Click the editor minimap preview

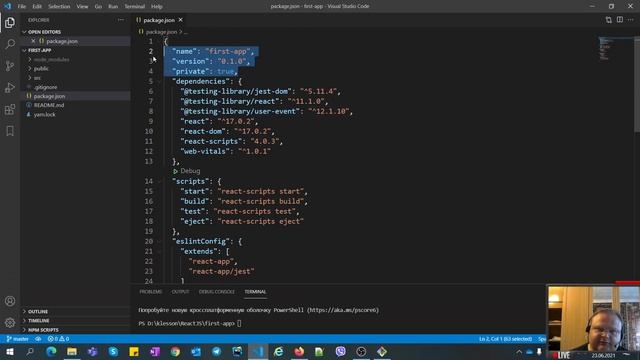click(x=605, y=49)
